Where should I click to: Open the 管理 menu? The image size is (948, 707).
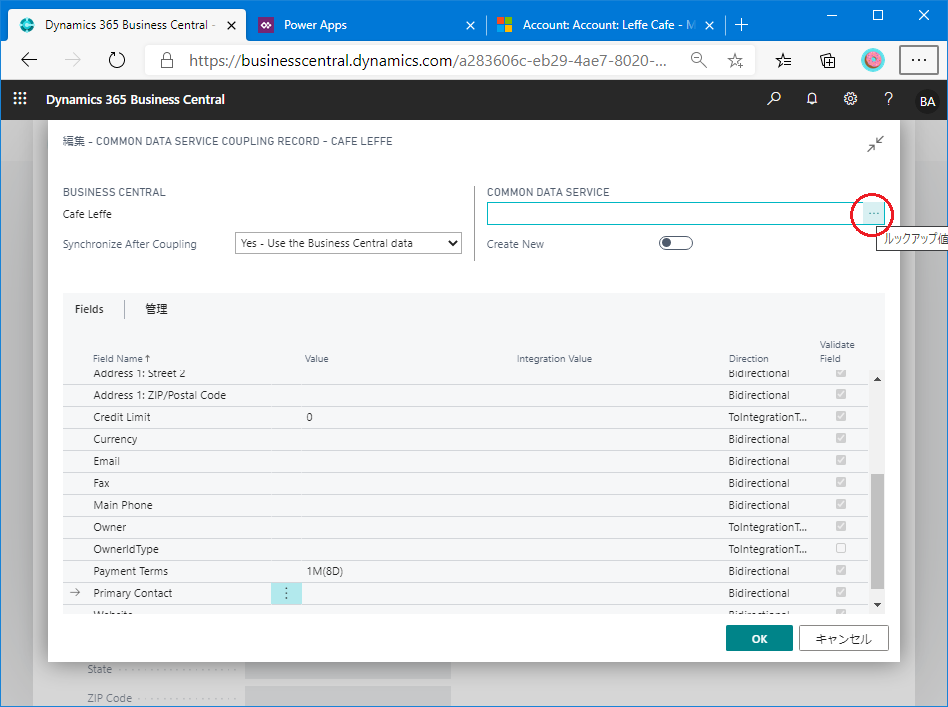pos(156,309)
